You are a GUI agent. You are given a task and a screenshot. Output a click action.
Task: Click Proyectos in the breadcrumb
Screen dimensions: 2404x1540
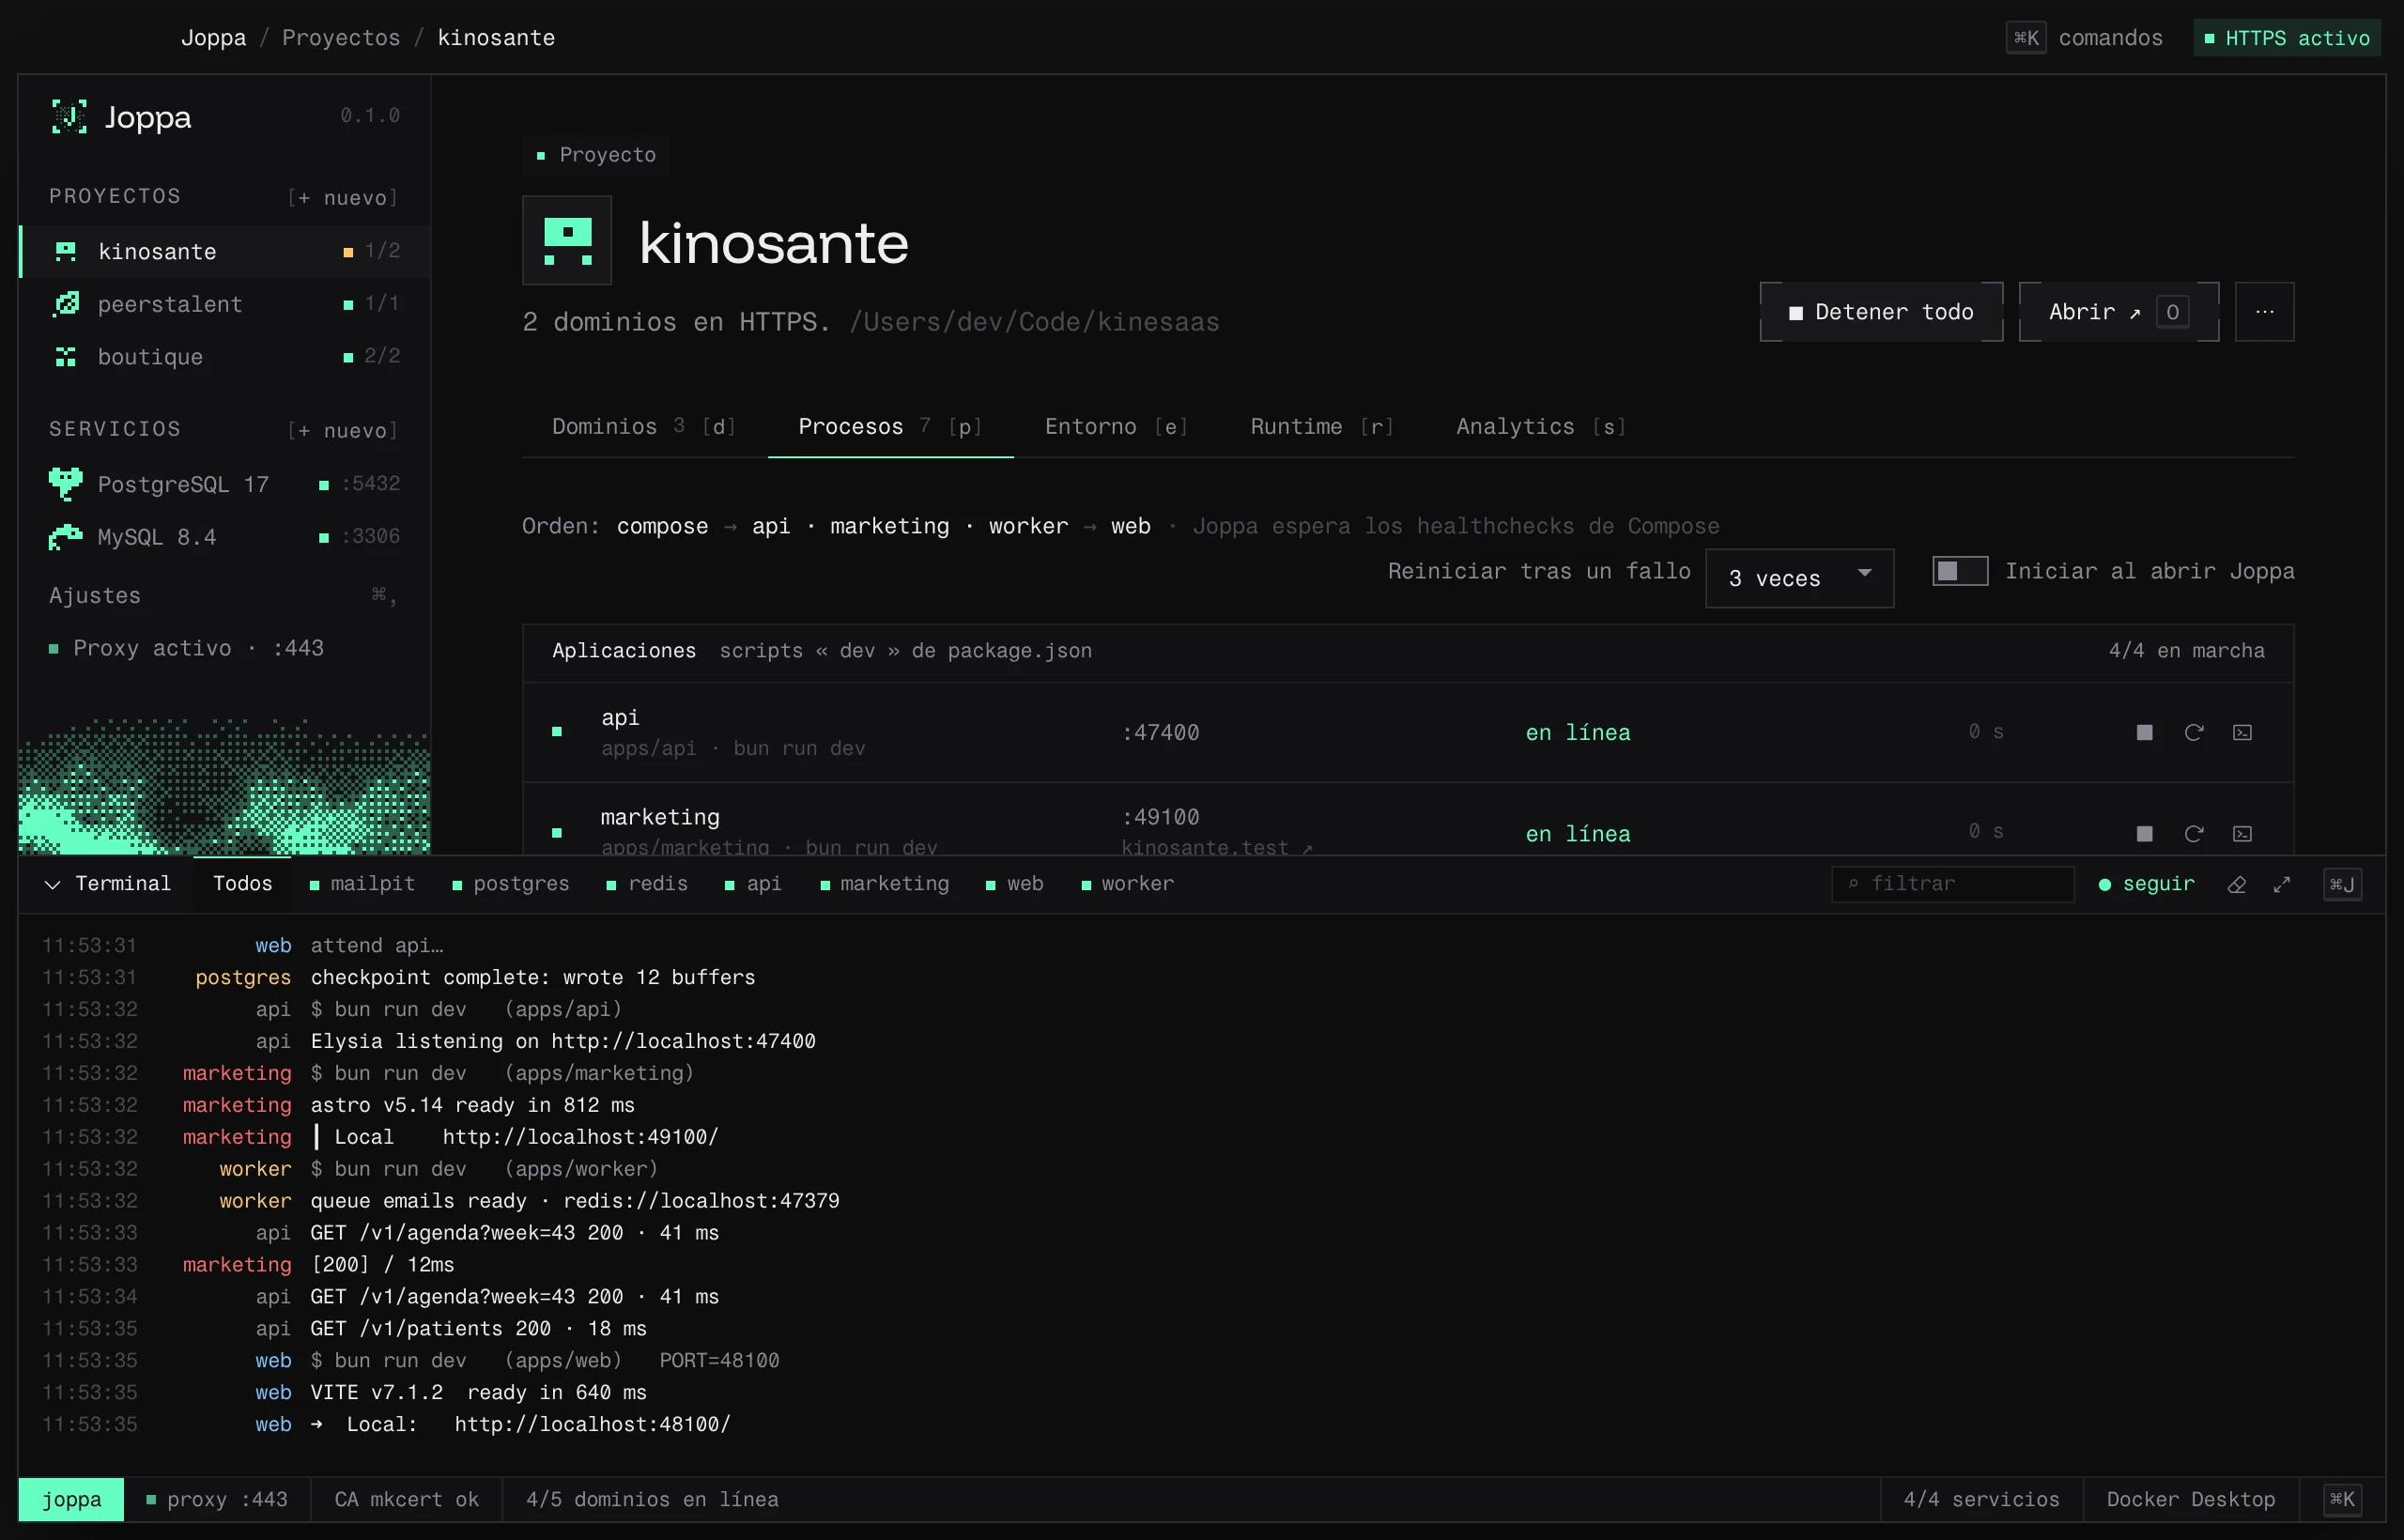[341, 38]
